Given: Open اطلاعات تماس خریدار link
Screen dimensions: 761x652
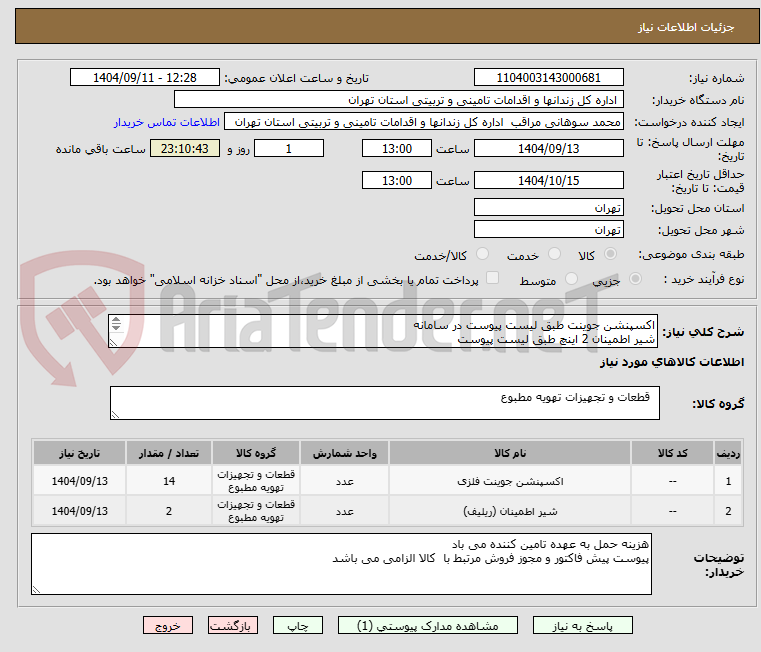Looking at the screenshot, I should coord(167,122).
